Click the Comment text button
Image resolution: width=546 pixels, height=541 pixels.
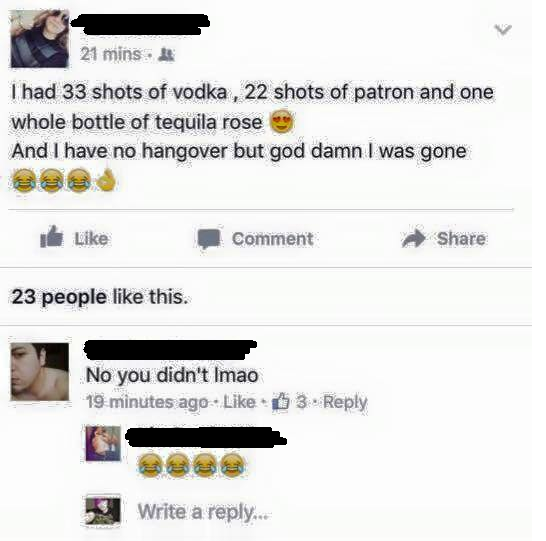pos(272,239)
